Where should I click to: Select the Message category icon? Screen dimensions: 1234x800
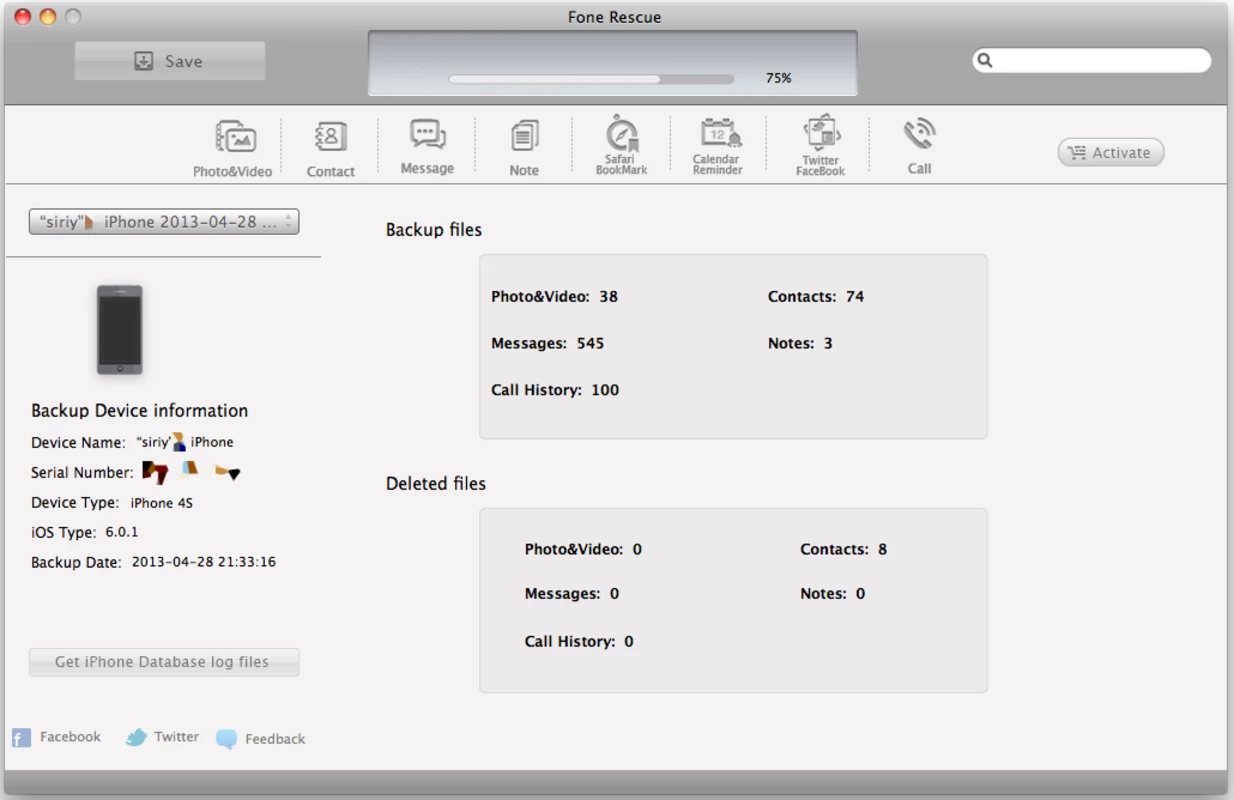click(x=427, y=146)
